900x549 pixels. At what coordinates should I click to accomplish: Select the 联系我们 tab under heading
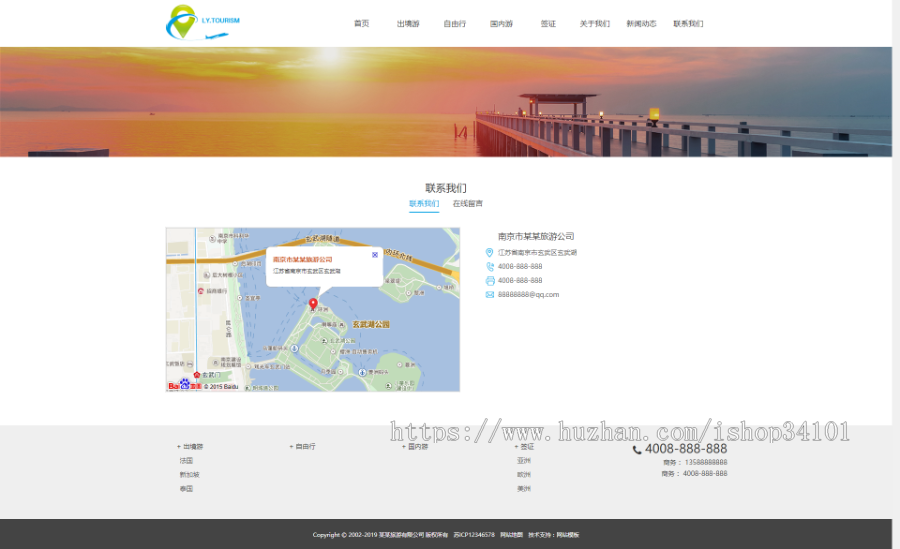(x=424, y=204)
